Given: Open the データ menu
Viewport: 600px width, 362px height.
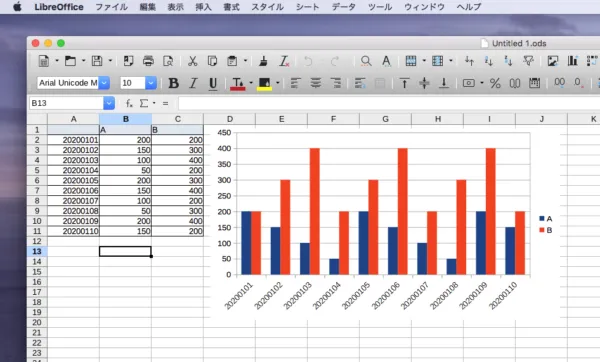Looking at the screenshot, I should [x=344, y=7].
